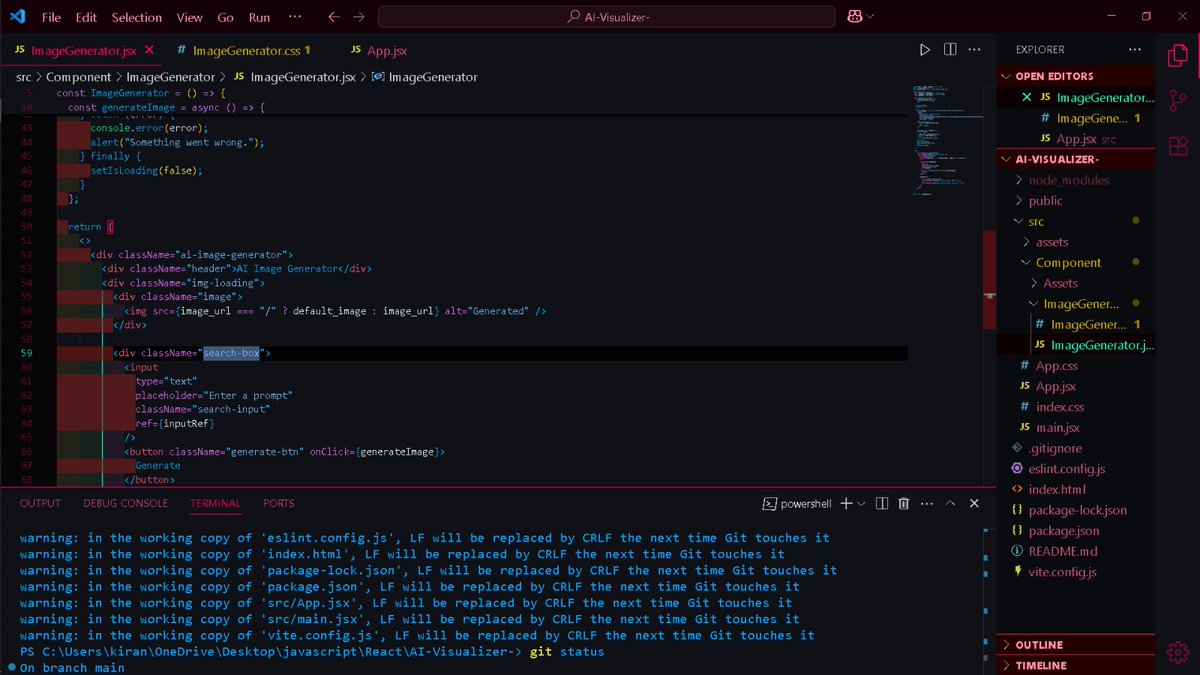Open the Edit menu
Screen dimensions: 1200x675
click(x=86, y=17)
